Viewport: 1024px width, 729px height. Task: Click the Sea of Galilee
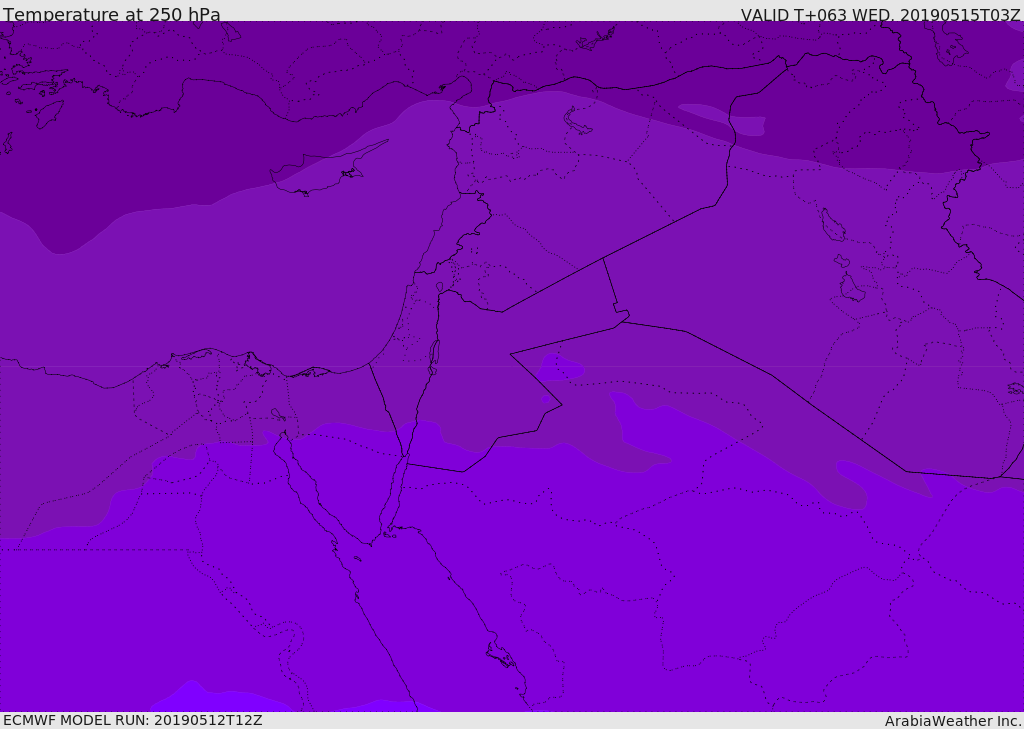(439, 289)
